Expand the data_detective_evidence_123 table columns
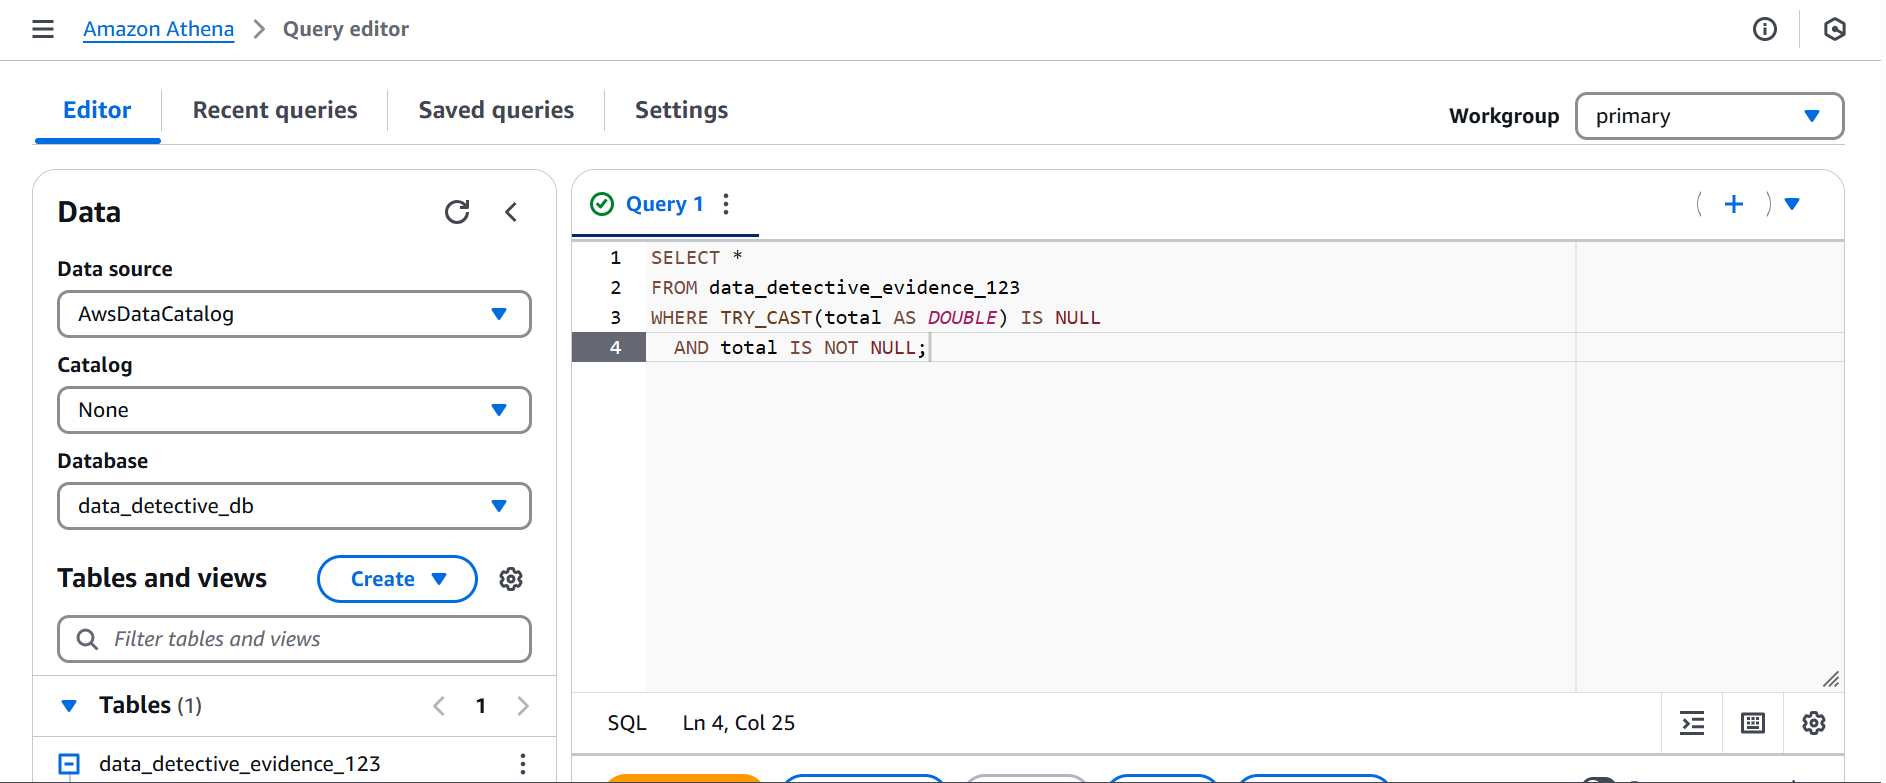Image resolution: width=1886 pixels, height=783 pixels. coord(69,765)
